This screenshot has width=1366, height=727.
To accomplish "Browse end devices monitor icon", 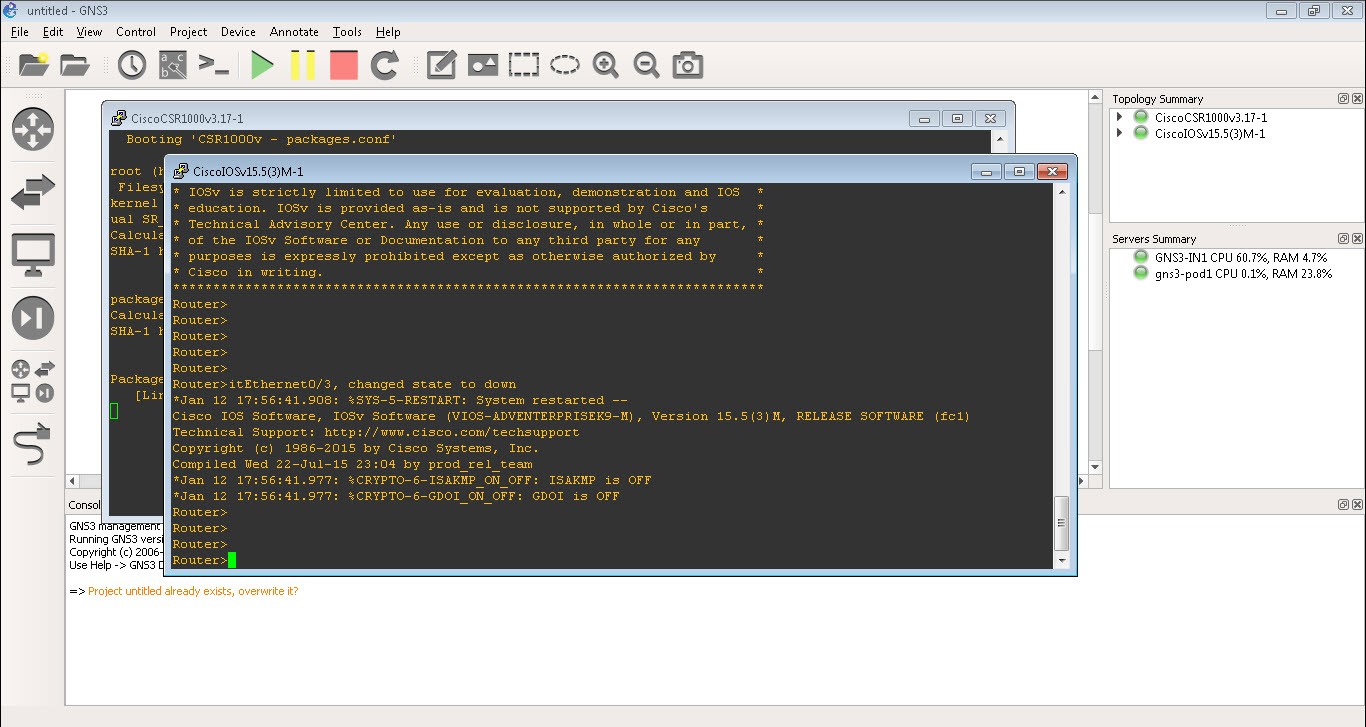I will click(33, 256).
